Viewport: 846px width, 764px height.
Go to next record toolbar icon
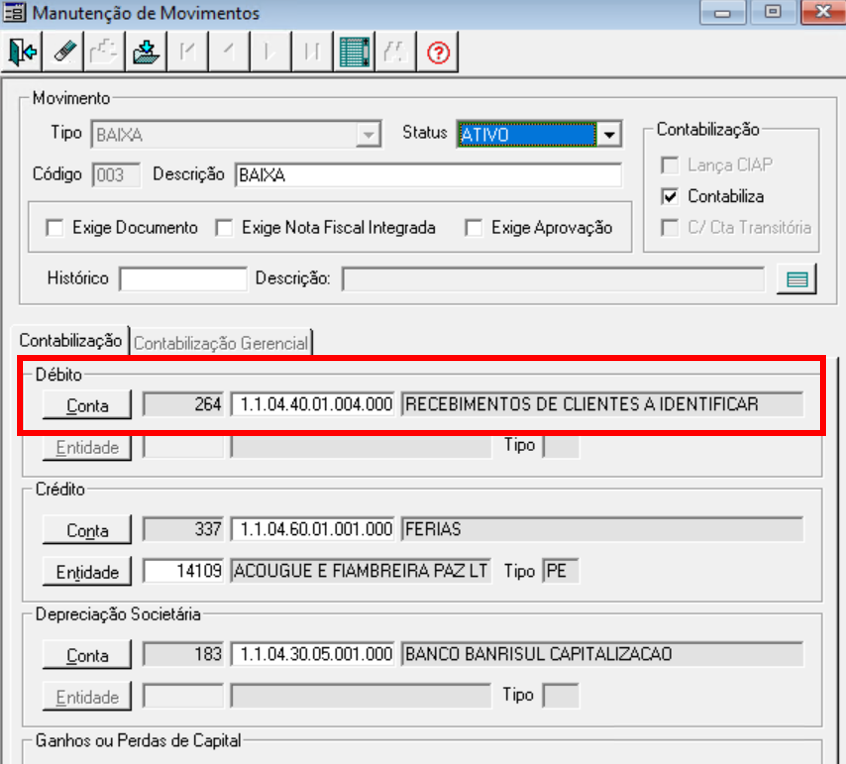[x=271, y=52]
